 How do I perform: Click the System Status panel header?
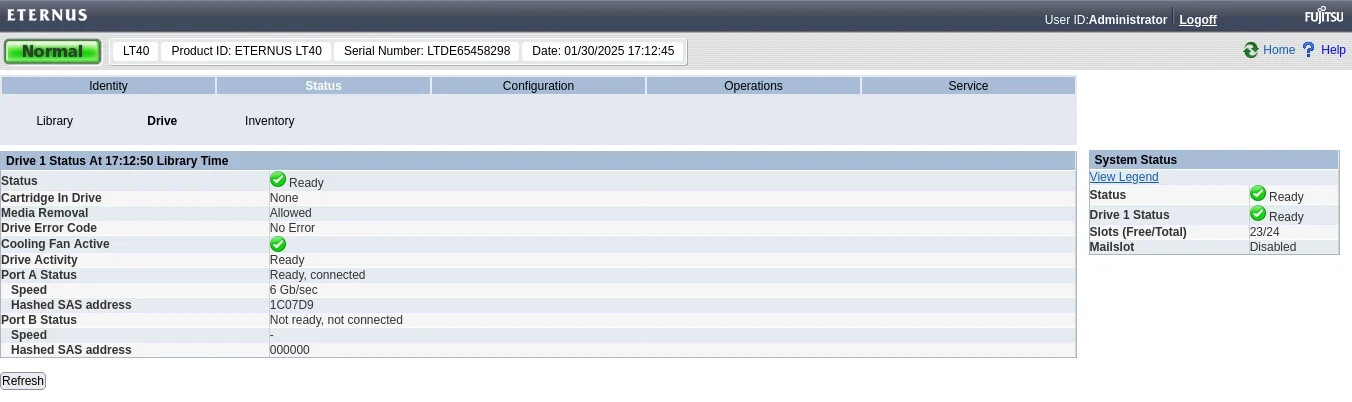pos(1214,160)
